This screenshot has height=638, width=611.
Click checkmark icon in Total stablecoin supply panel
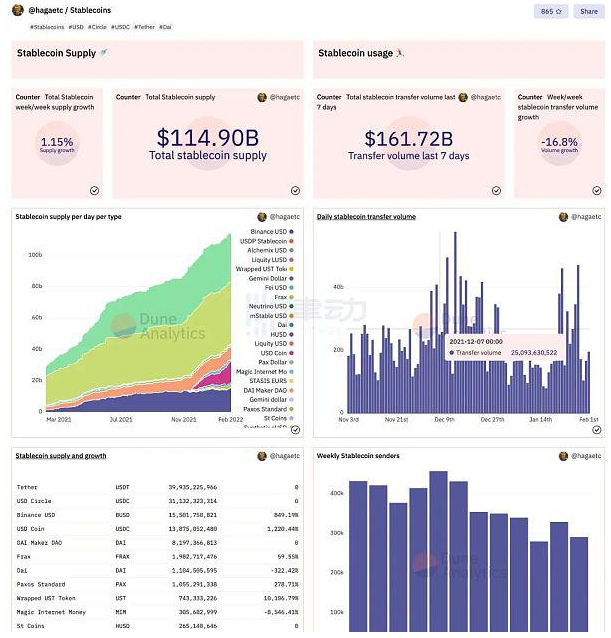[295, 190]
